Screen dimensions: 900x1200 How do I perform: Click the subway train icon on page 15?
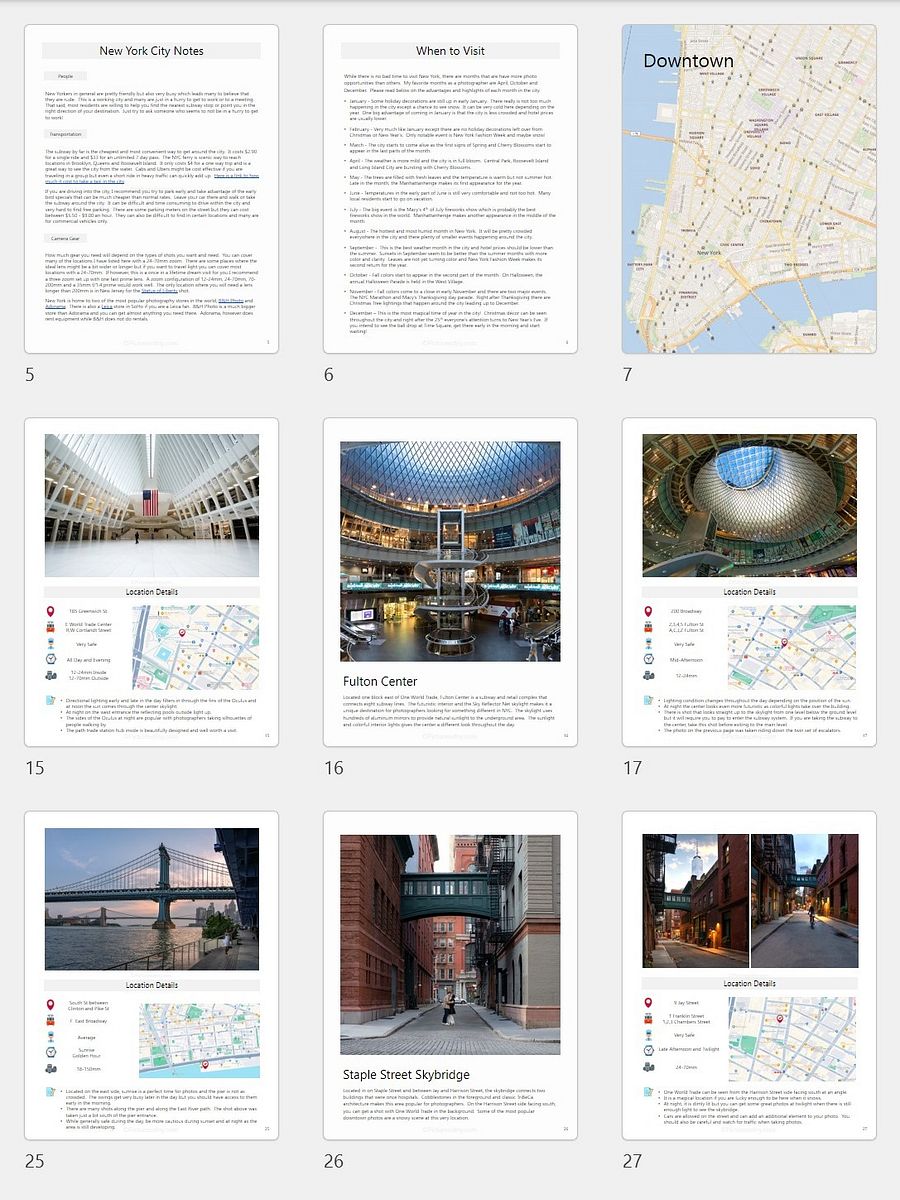51,628
